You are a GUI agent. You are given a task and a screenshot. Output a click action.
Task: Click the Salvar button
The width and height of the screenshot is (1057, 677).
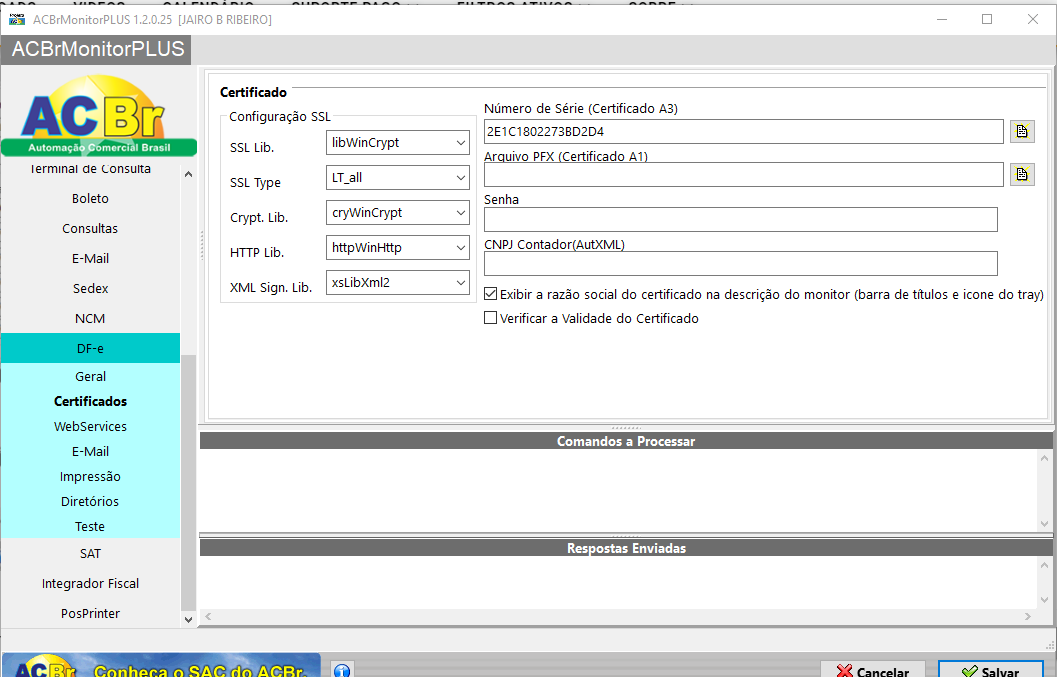click(990, 671)
